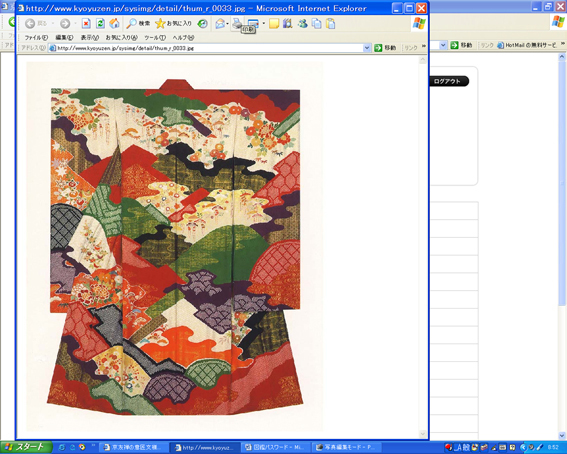567x454 pixels.
Task: Click third colorful quick launch icon
Action: [x=82, y=447]
